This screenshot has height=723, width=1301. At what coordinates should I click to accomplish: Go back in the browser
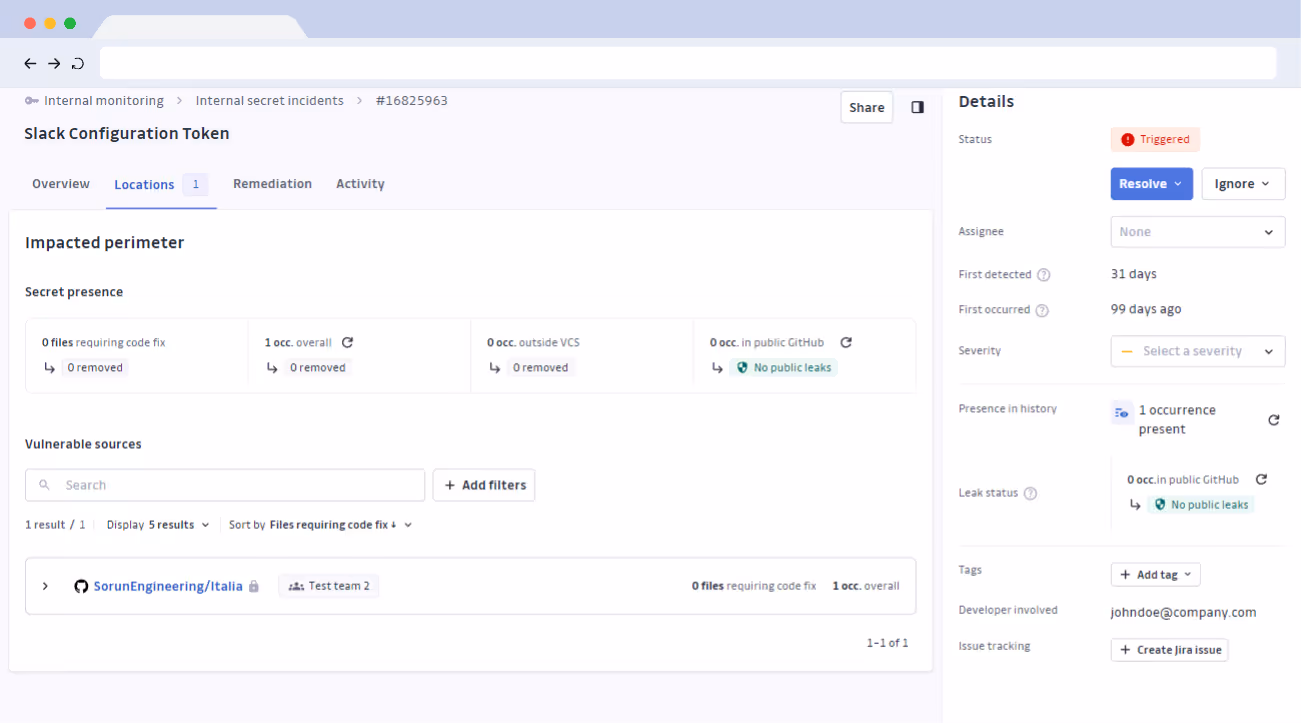pos(30,63)
